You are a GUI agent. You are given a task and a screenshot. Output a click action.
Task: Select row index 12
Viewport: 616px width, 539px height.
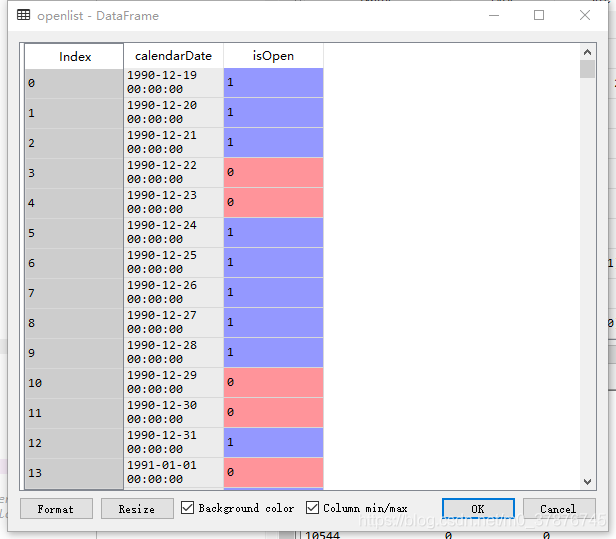point(74,443)
